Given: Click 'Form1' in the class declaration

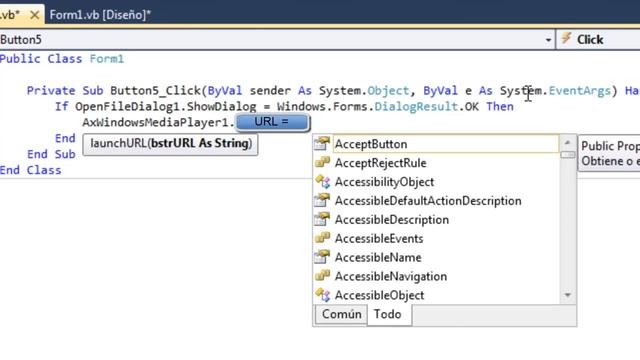Looking at the screenshot, I should click(x=106, y=59).
